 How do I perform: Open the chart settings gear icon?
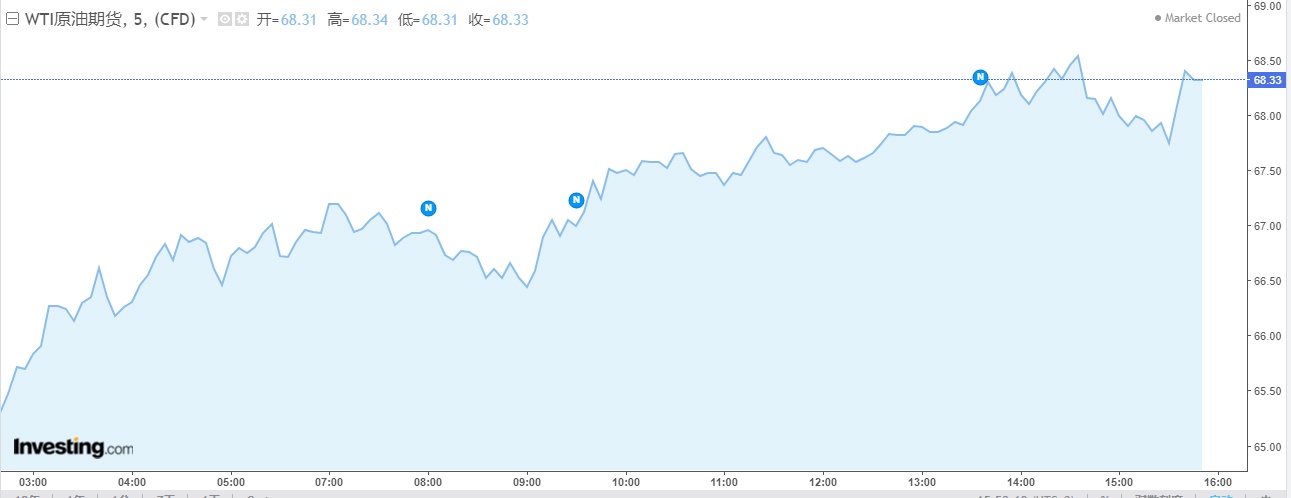click(241, 19)
